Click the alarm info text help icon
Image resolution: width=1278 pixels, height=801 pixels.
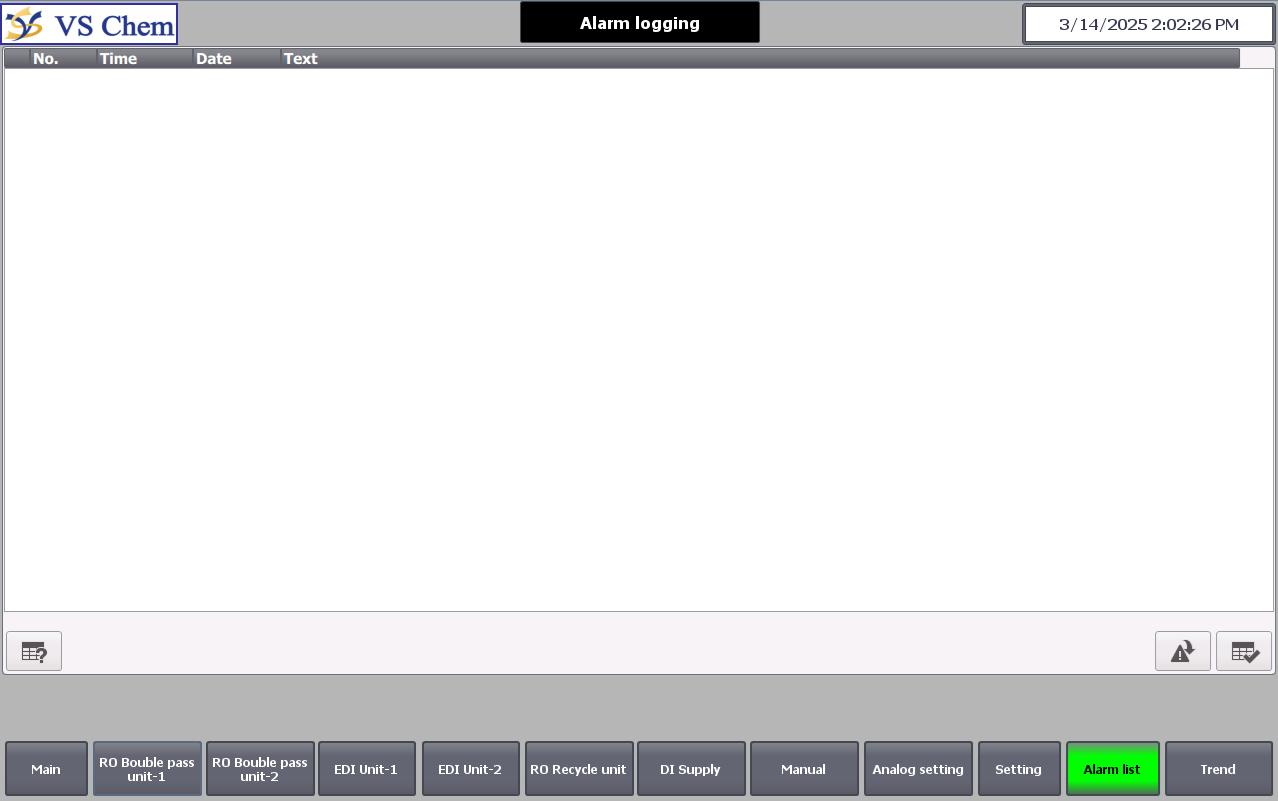[x=34, y=651]
